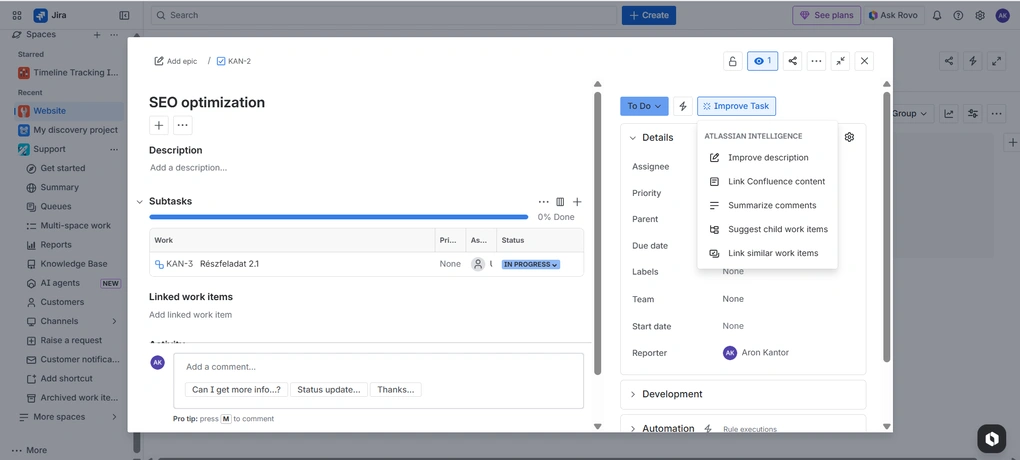Open the AK profile avatar menu
Viewport: 1020px width, 460px height.
(1002, 15)
